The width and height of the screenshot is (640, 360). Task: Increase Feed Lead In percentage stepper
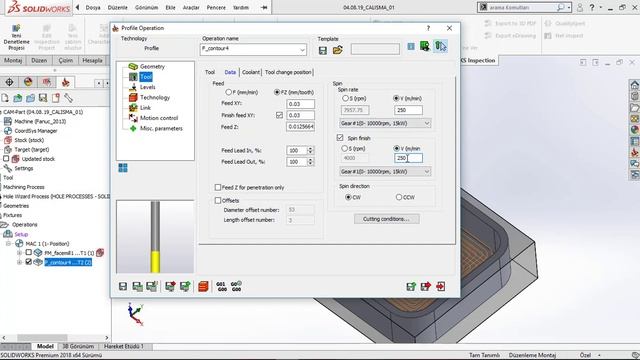(x=310, y=149)
